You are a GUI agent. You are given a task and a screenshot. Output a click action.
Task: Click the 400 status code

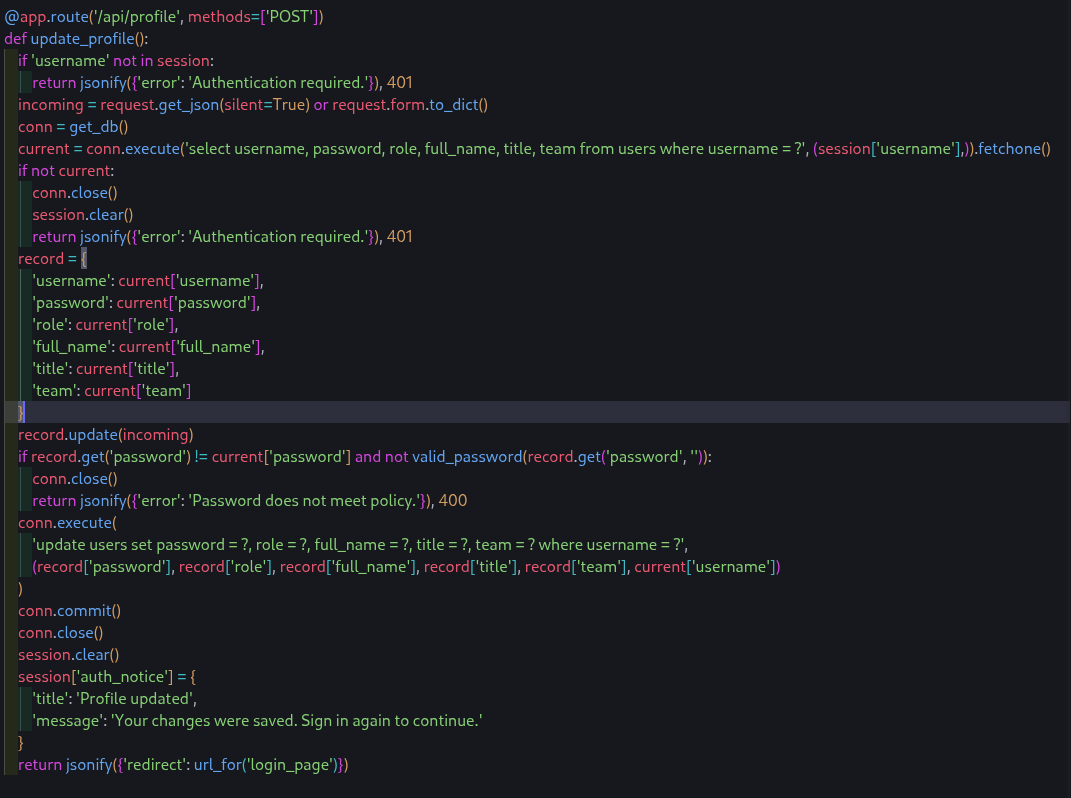pos(453,501)
